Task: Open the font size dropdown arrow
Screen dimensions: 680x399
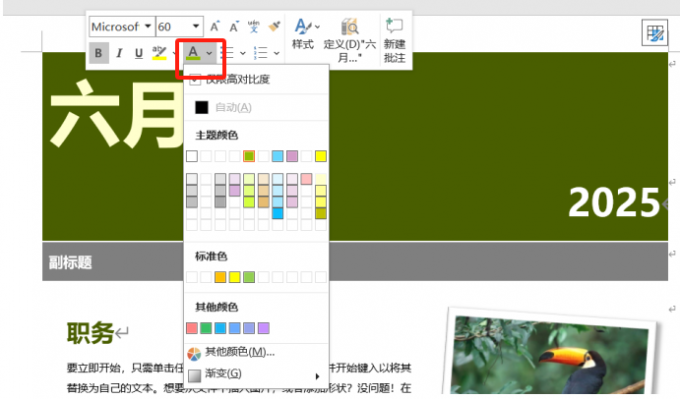Action: [196, 26]
